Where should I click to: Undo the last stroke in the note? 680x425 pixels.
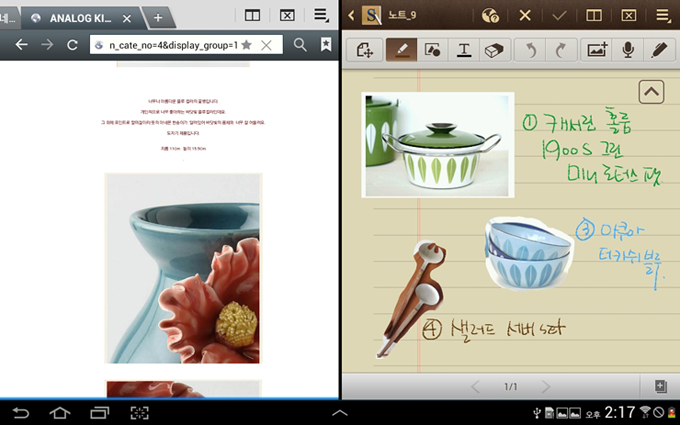[533, 50]
